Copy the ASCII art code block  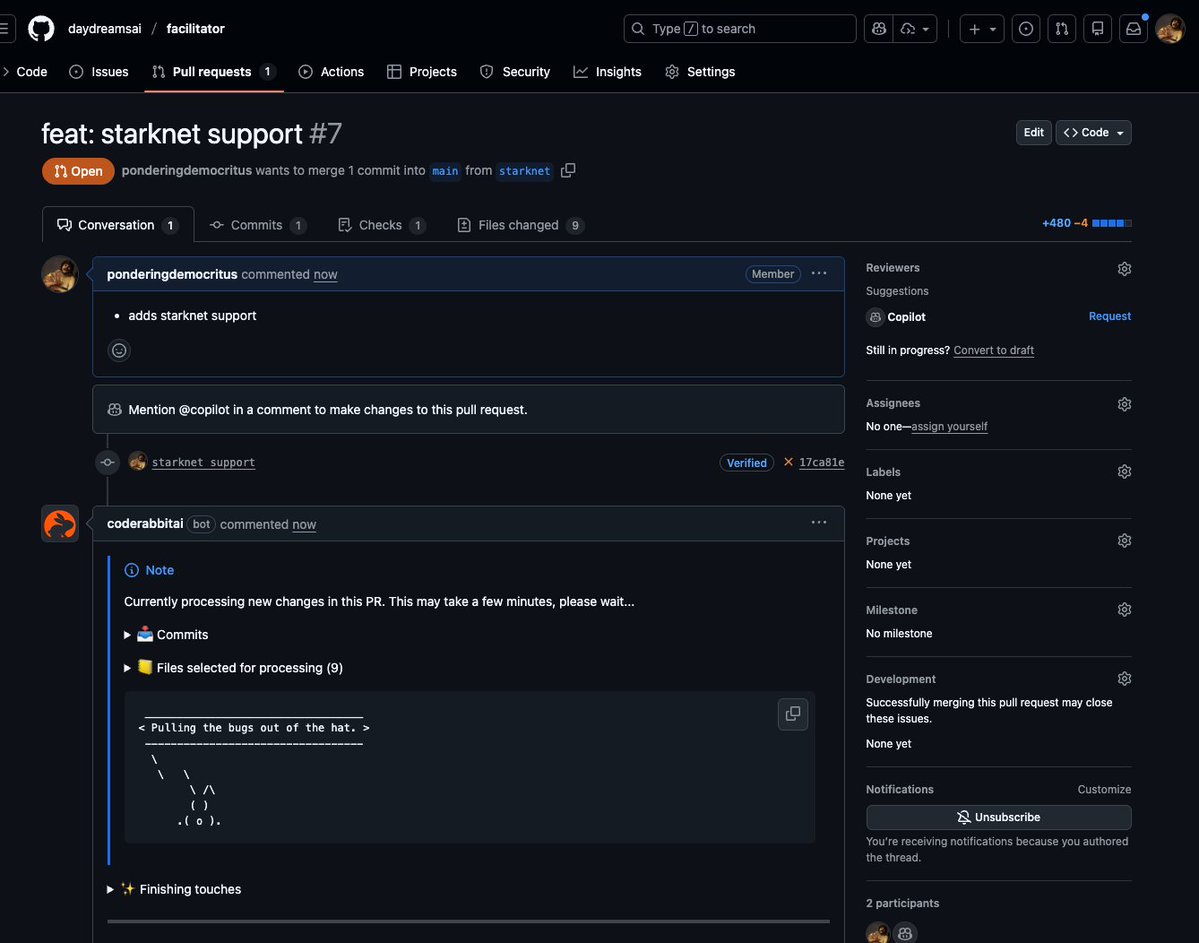coord(793,714)
